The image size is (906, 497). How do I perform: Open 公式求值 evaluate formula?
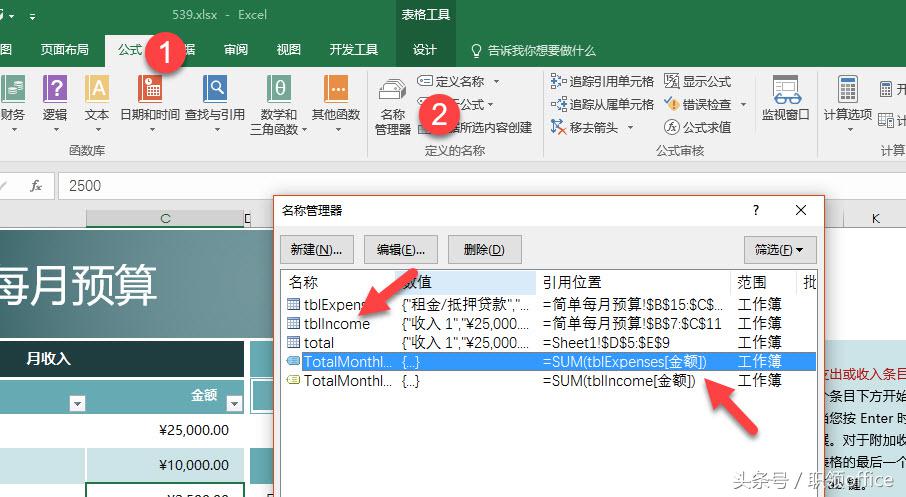697,127
